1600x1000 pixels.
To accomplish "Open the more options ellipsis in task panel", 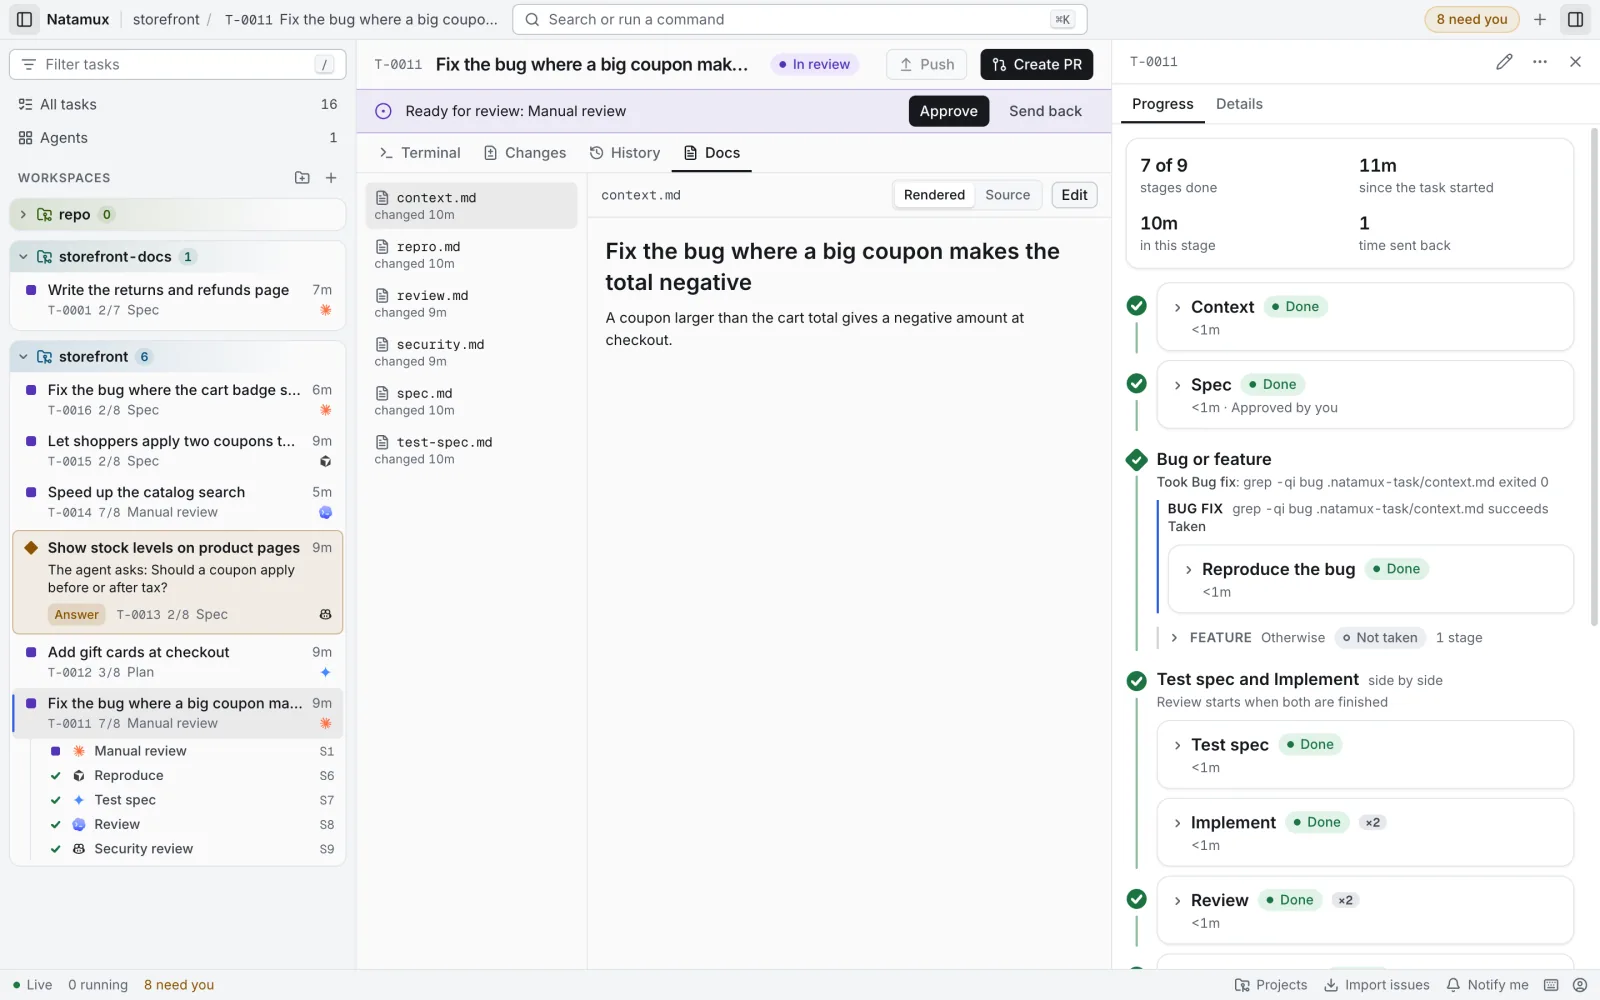I will 1540,62.
